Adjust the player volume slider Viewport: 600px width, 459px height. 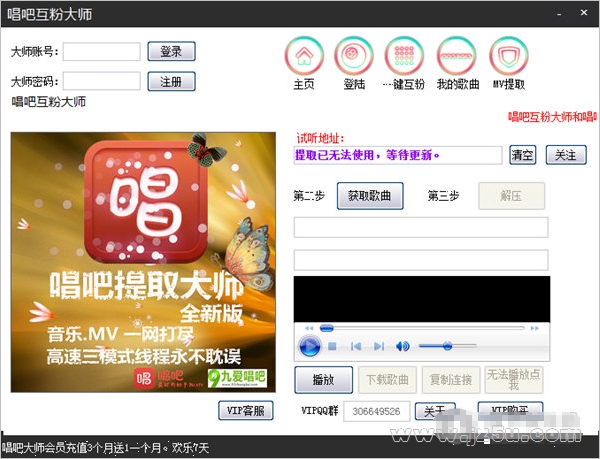[x=447, y=346]
